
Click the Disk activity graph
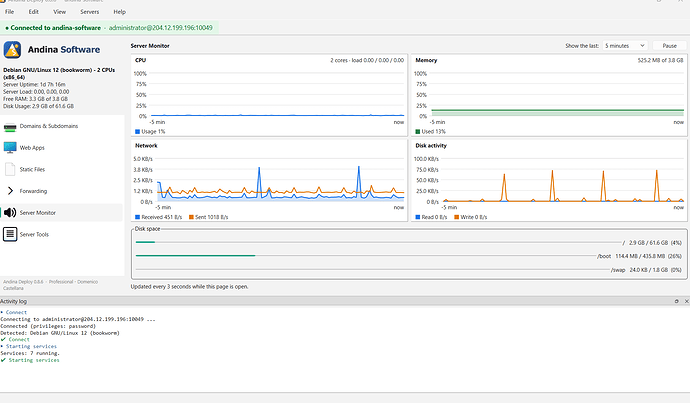tap(563, 180)
